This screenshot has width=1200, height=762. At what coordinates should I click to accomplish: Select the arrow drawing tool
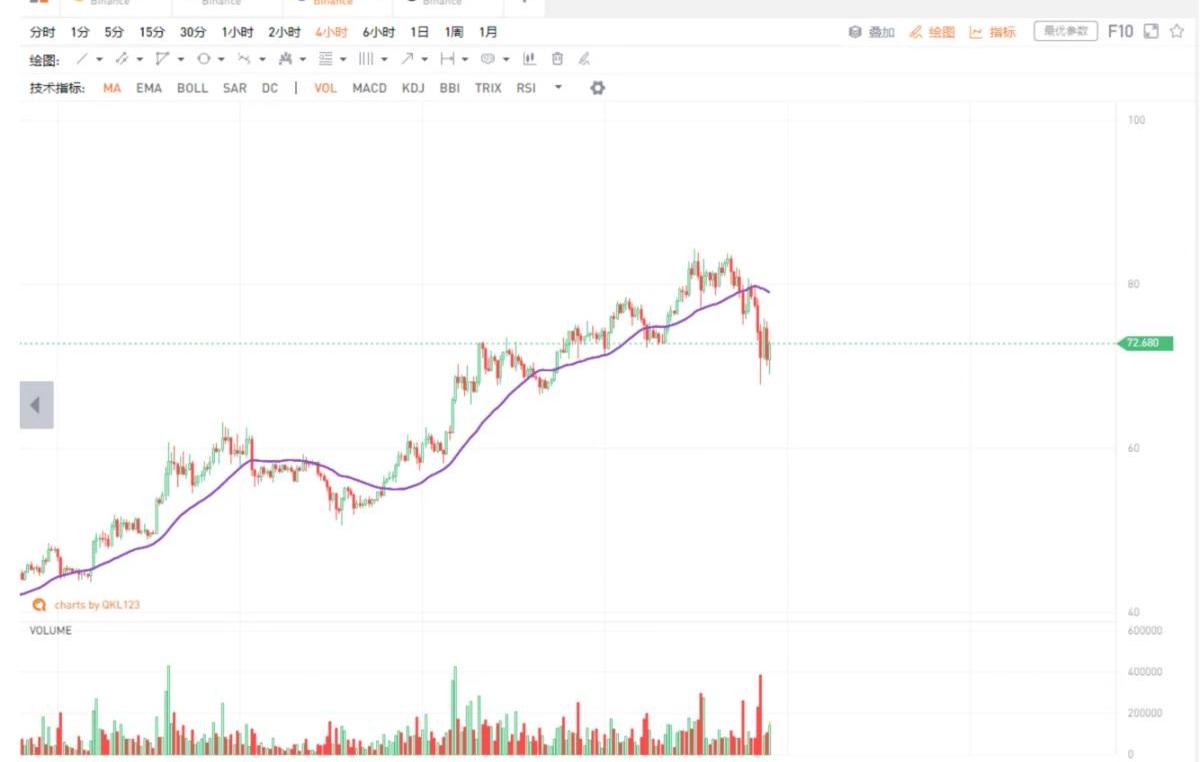pyautogui.click(x=407, y=60)
